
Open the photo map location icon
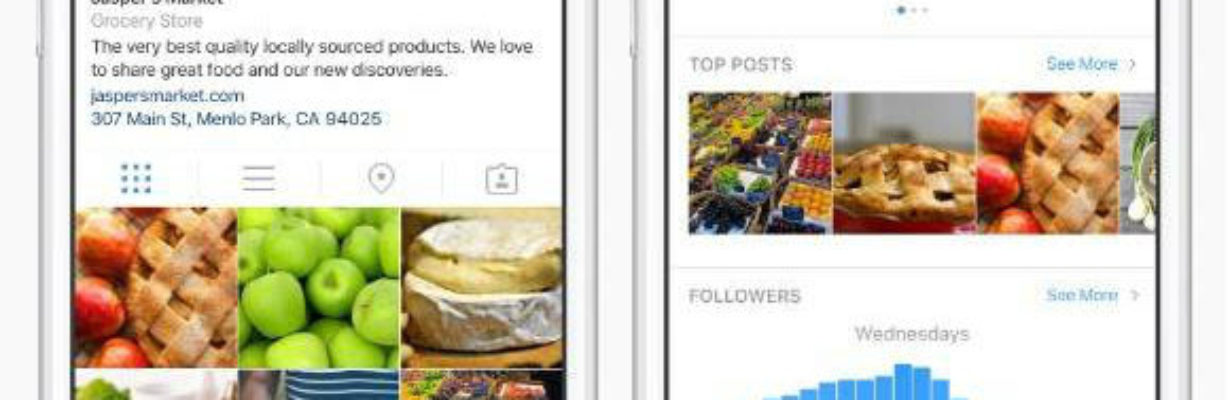[x=381, y=179]
